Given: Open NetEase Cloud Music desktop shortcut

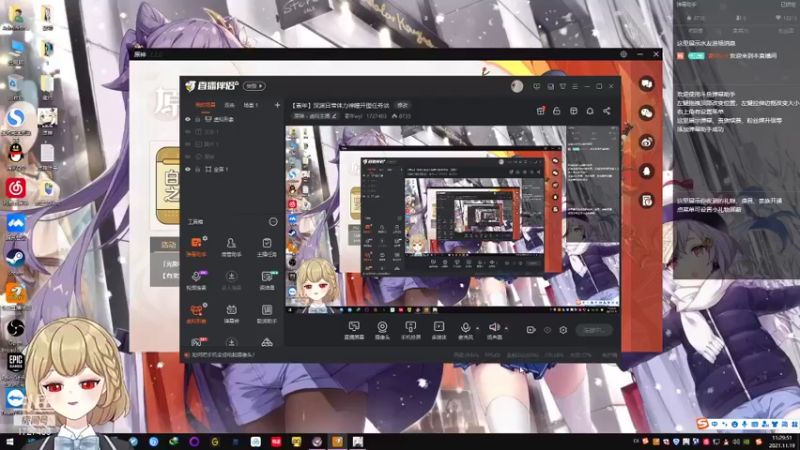Looking at the screenshot, I should pyautogui.click(x=16, y=190).
